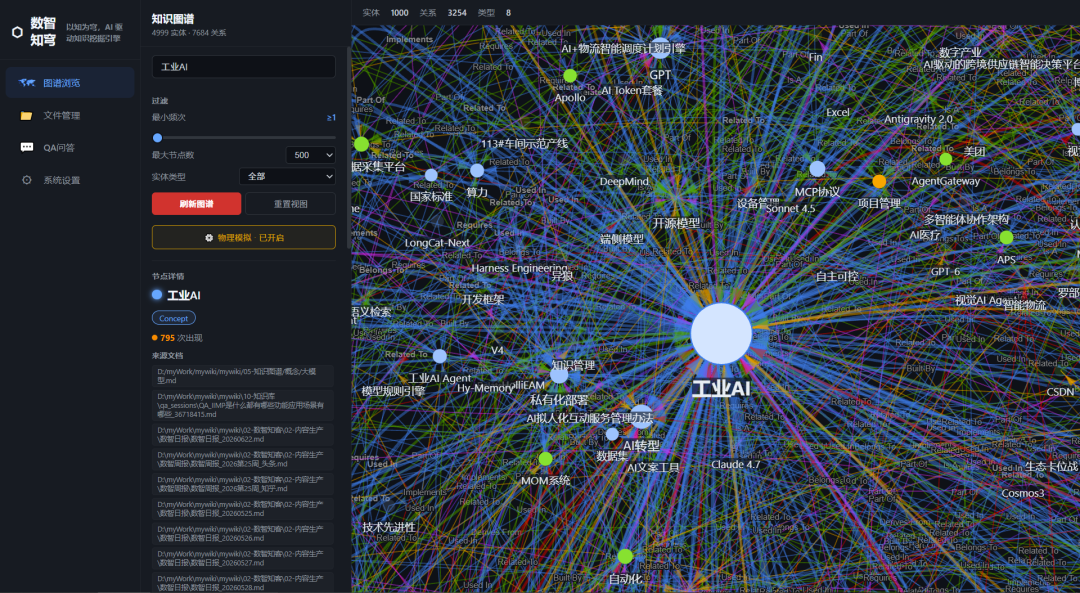Click the 私有化部署 graph label

click(x=559, y=400)
